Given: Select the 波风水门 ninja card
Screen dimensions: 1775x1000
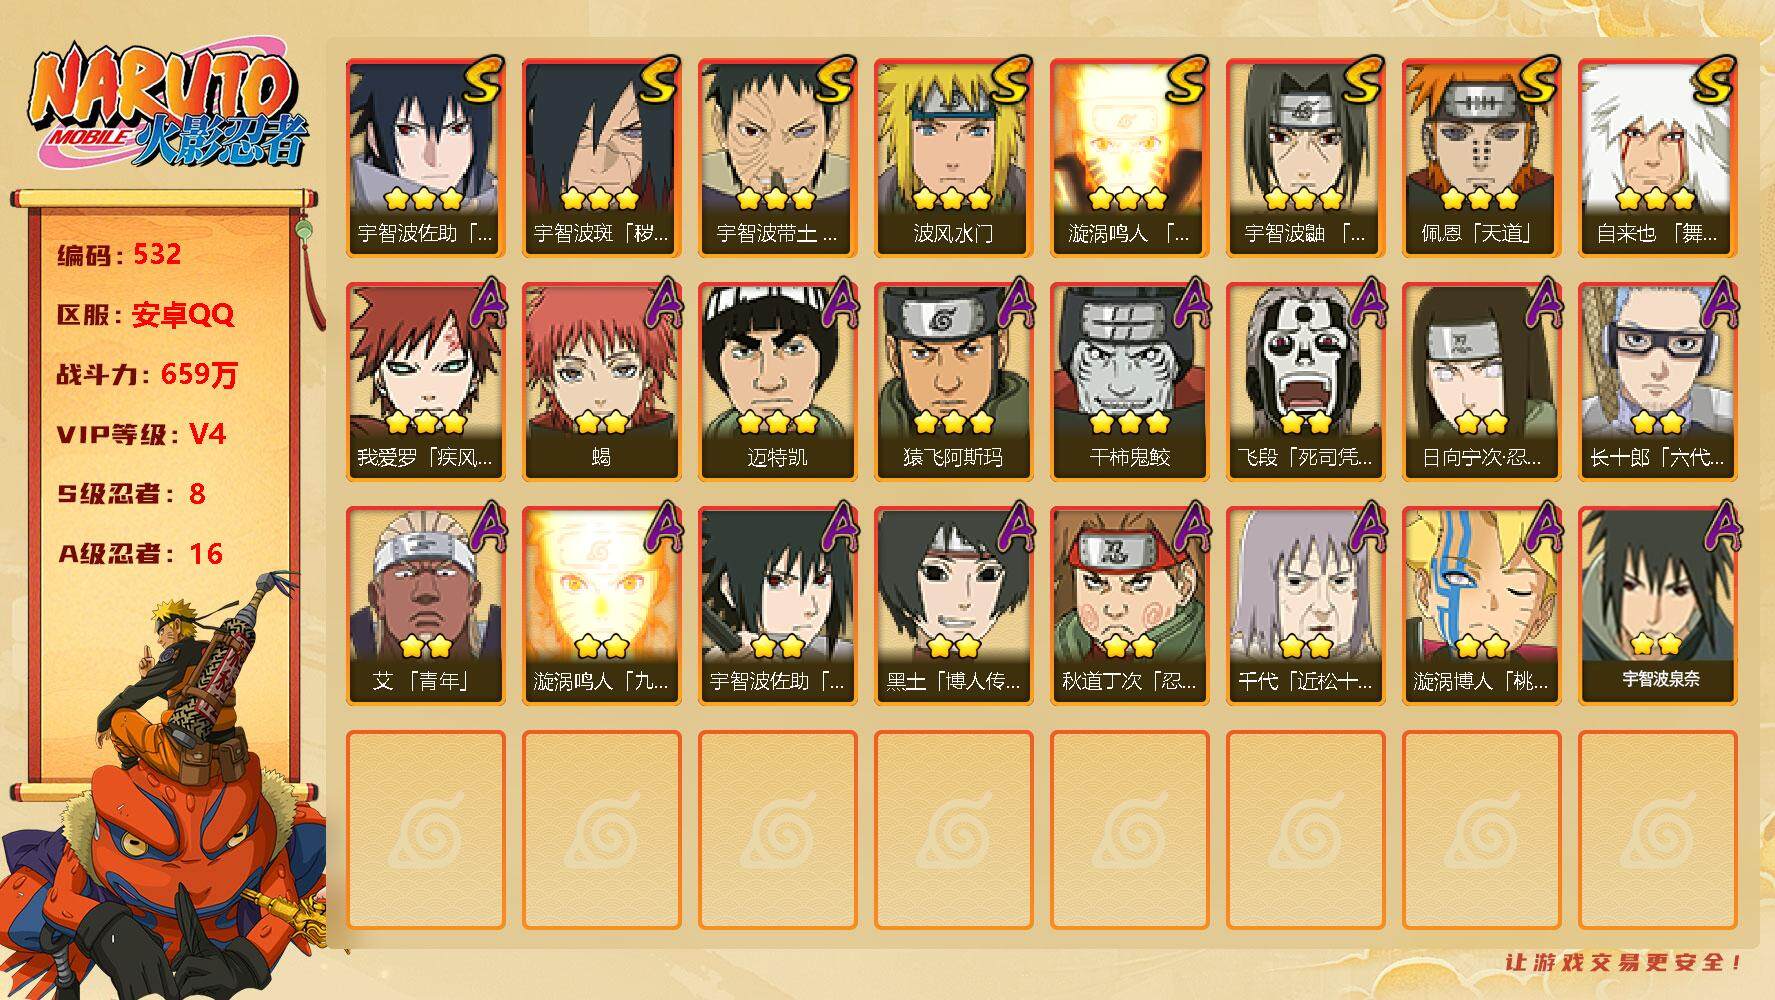Looking at the screenshot, I should (953, 158).
